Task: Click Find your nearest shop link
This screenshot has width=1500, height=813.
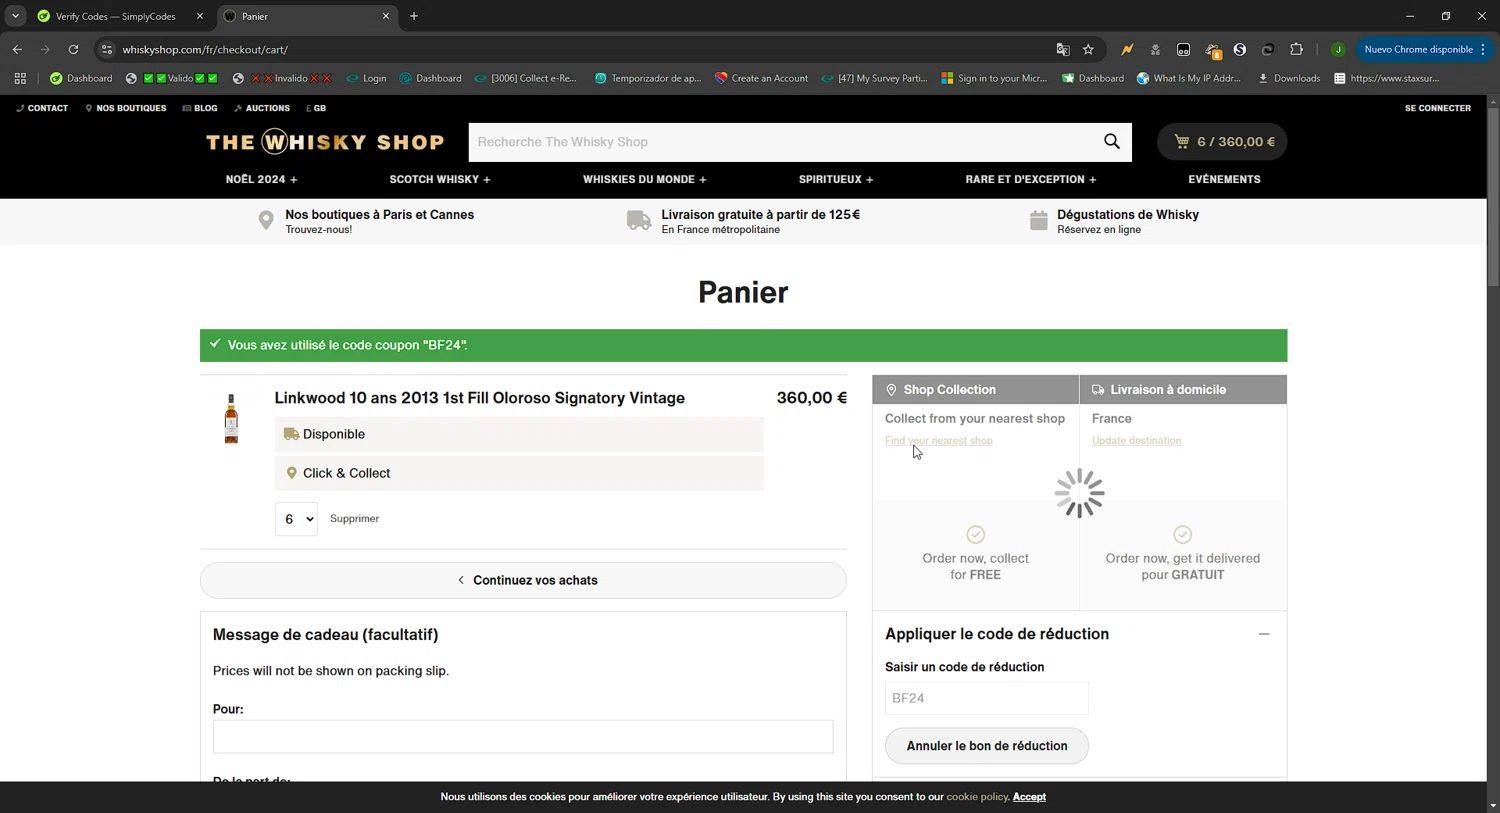Action: point(939,441)
